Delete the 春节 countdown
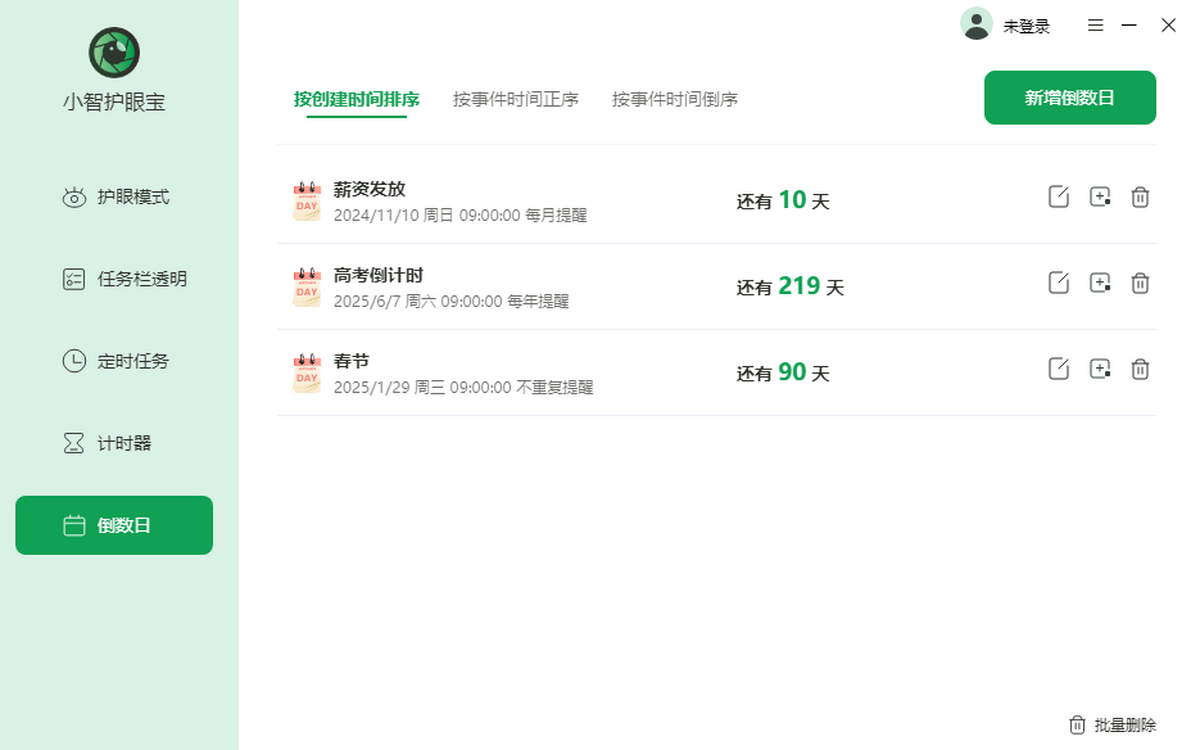The height and width of the screenshot is (750, 1200). pos(1140,369)
